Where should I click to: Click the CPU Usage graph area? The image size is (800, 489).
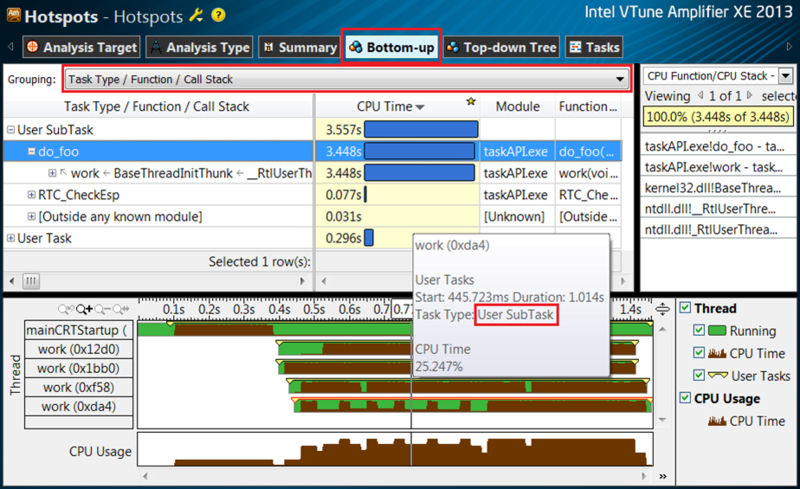tap(395, 449)
